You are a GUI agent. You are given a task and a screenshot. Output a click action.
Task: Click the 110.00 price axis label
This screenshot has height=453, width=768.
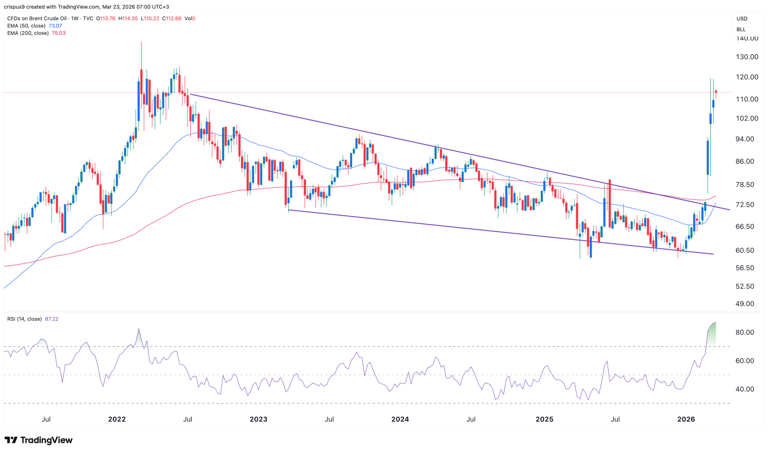click(747, 99)
